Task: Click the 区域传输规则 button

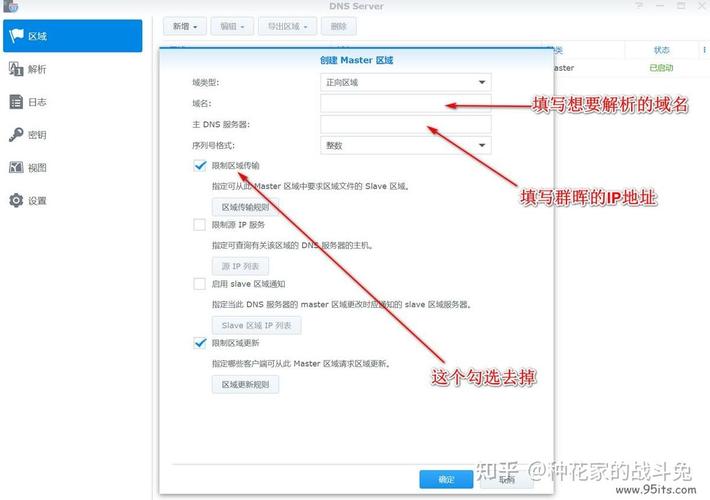Action: (245, 207)
